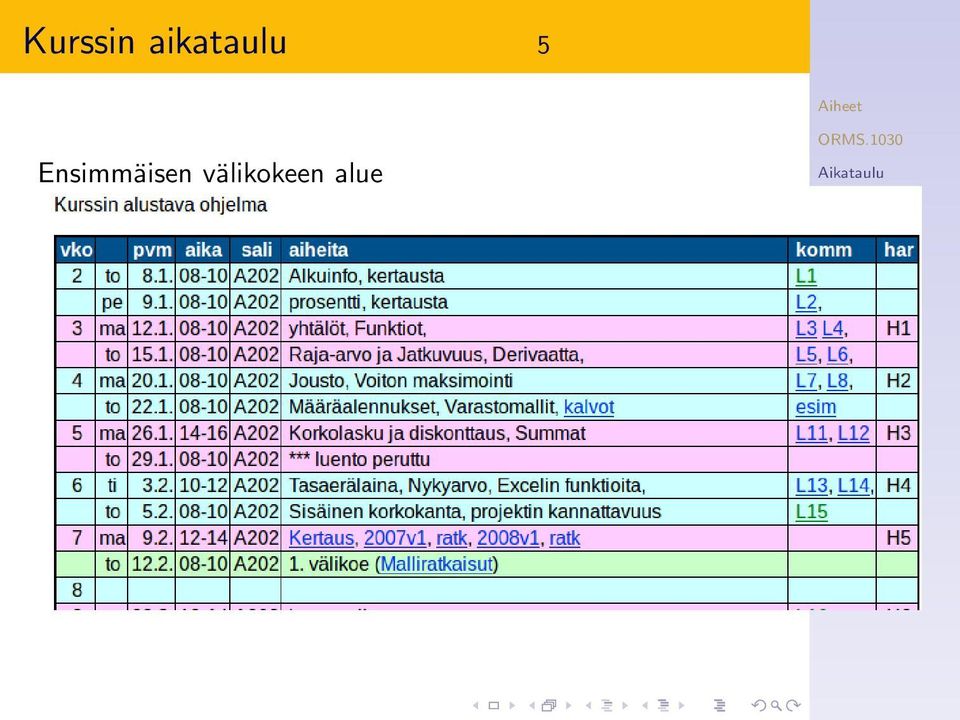The height and width of the screenshot is (720, 960).
Task: Go to previous section arrow
Action: [x=645, y=705]
